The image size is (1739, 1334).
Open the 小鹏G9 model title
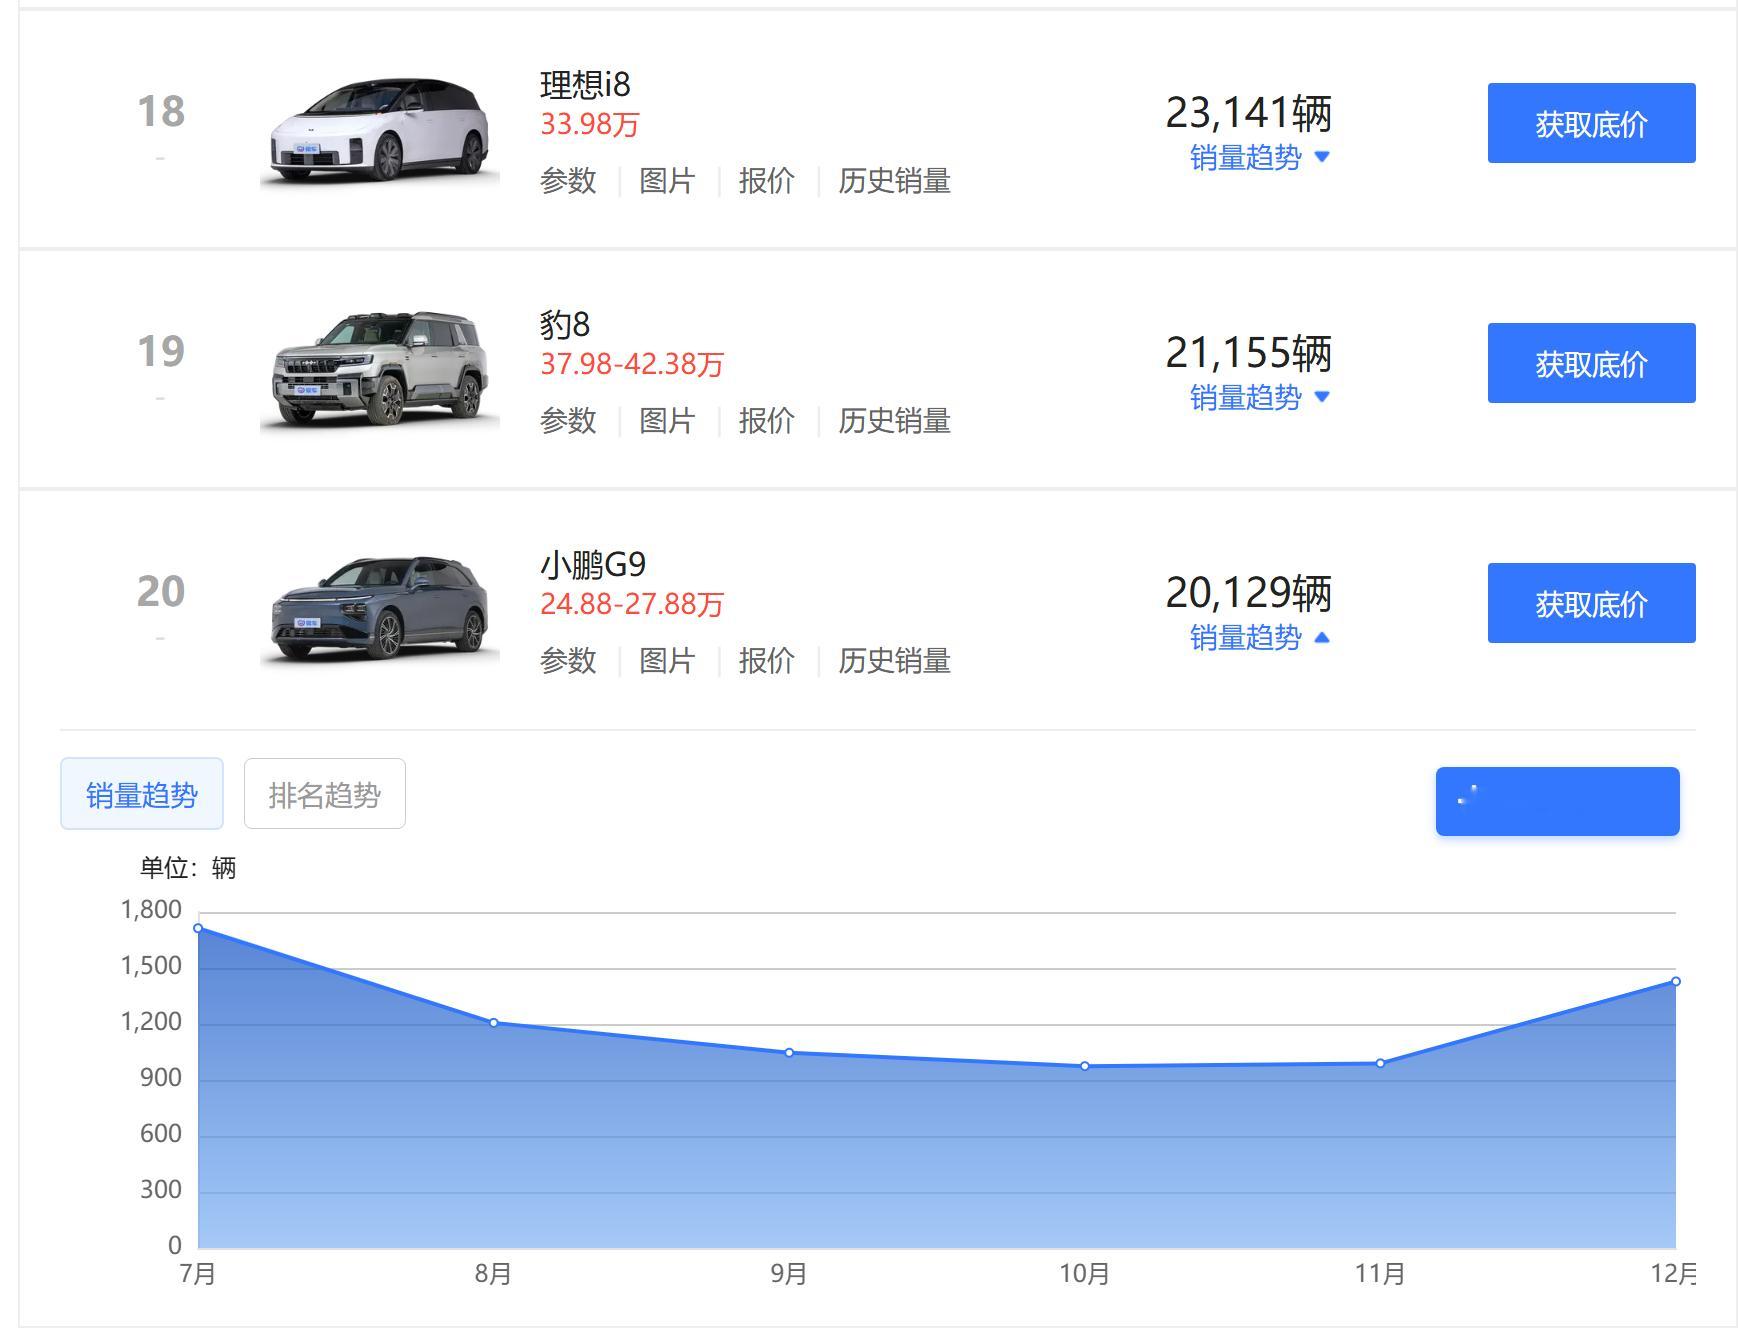pos(593,565)
